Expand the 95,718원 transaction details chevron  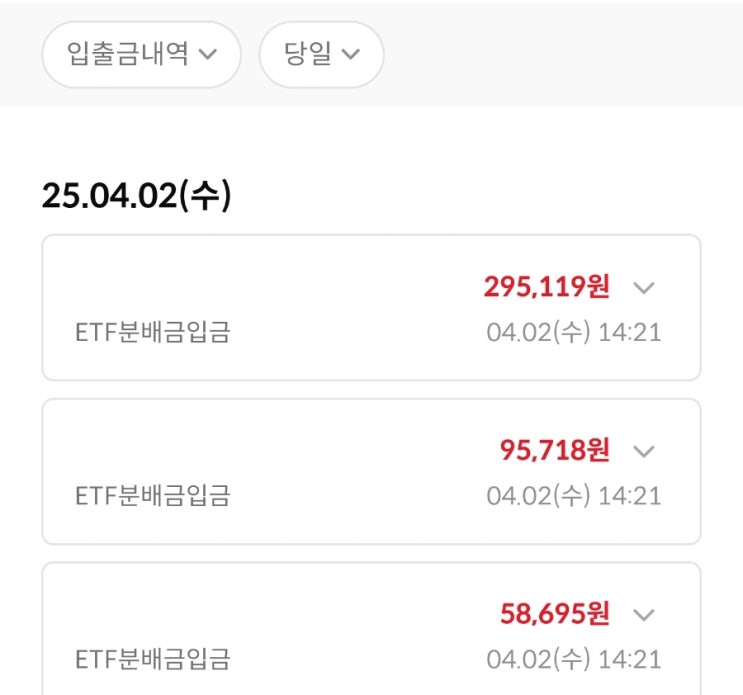[x=643, y=451]
